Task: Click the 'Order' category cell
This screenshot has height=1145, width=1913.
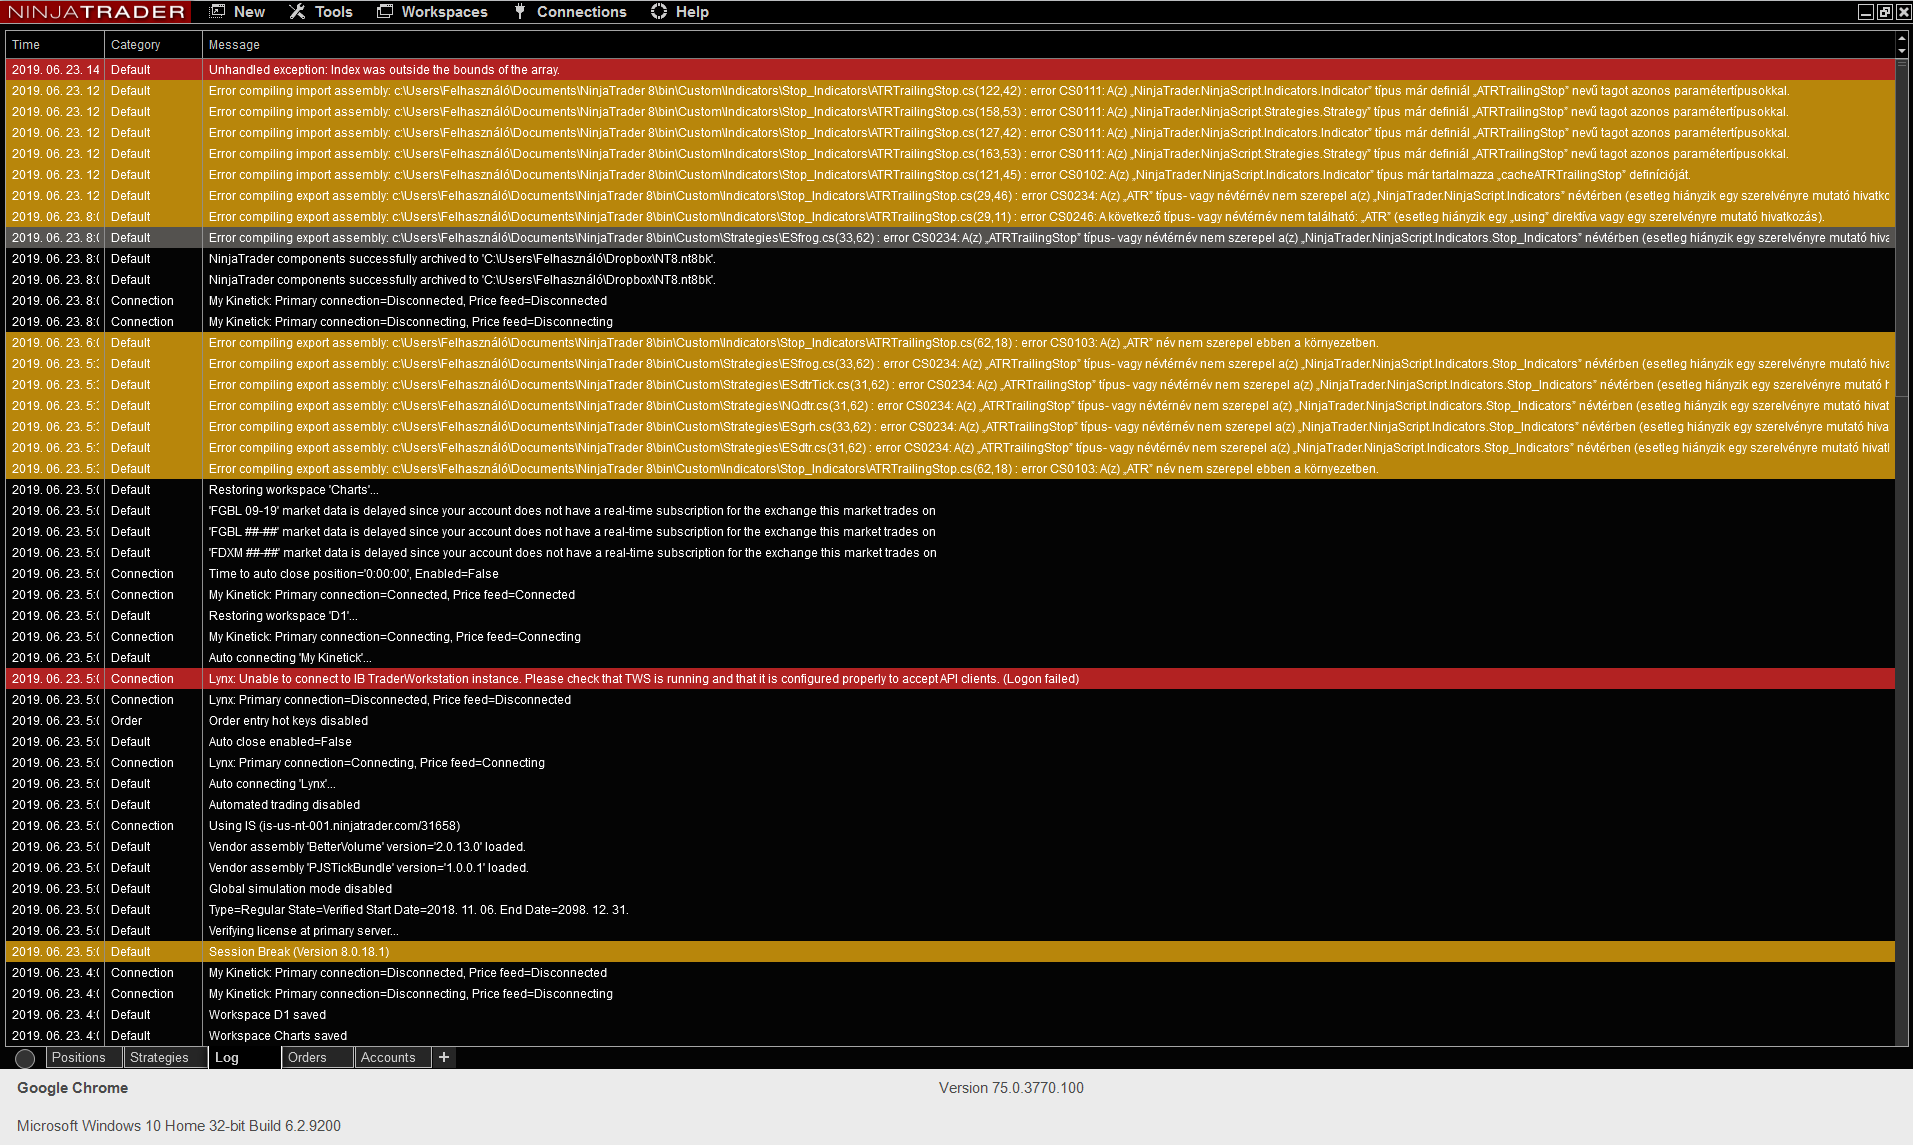Action: [x=153, y=721]
